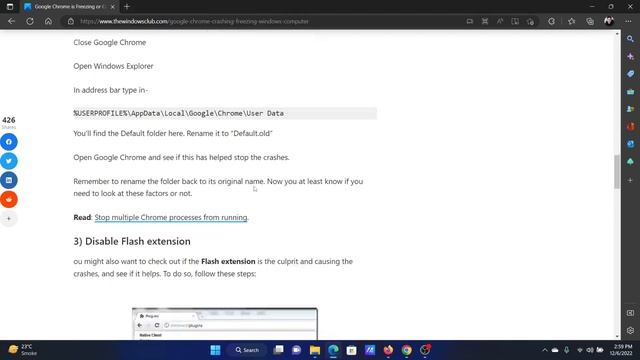The height and width of the screenshot is (360, 640).
Task: Open the tab actions menu icon
Action: 10,7
